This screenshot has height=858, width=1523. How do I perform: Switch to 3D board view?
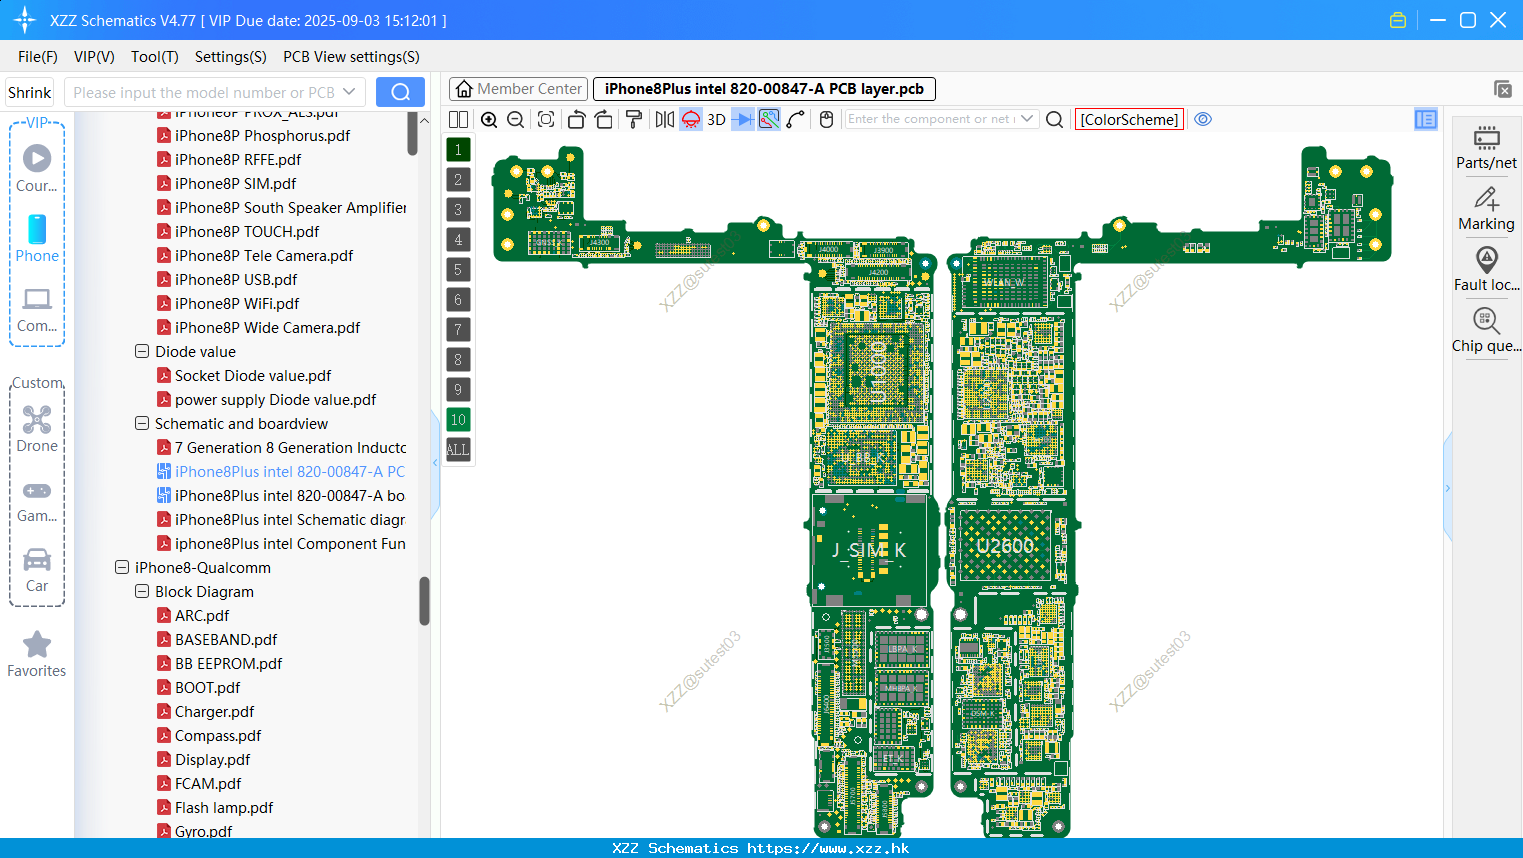(716, 120)
